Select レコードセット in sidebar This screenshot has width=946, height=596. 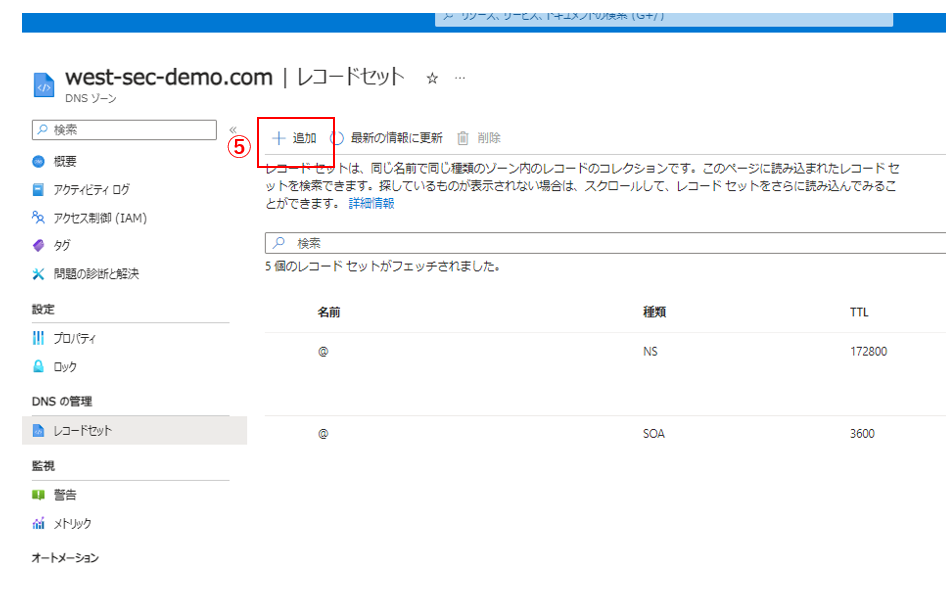pos(135,431)
